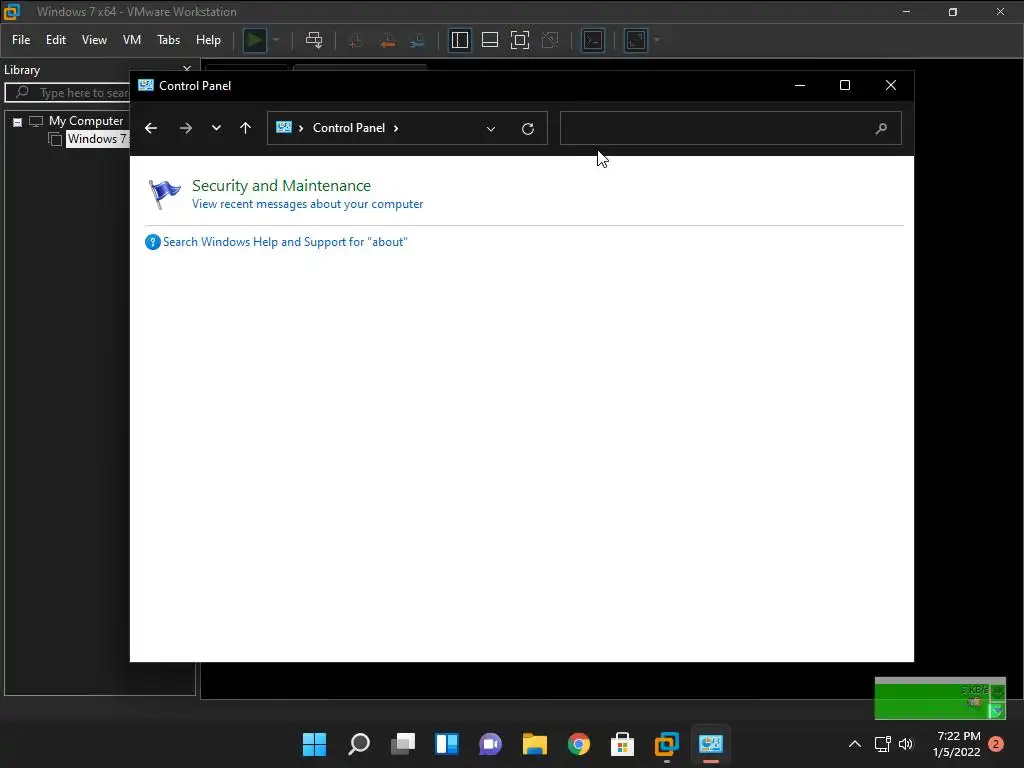Viewport: 1024px width, 768px height.
Task: Select My Computer in the Library tree
Action: coord(86,121)
